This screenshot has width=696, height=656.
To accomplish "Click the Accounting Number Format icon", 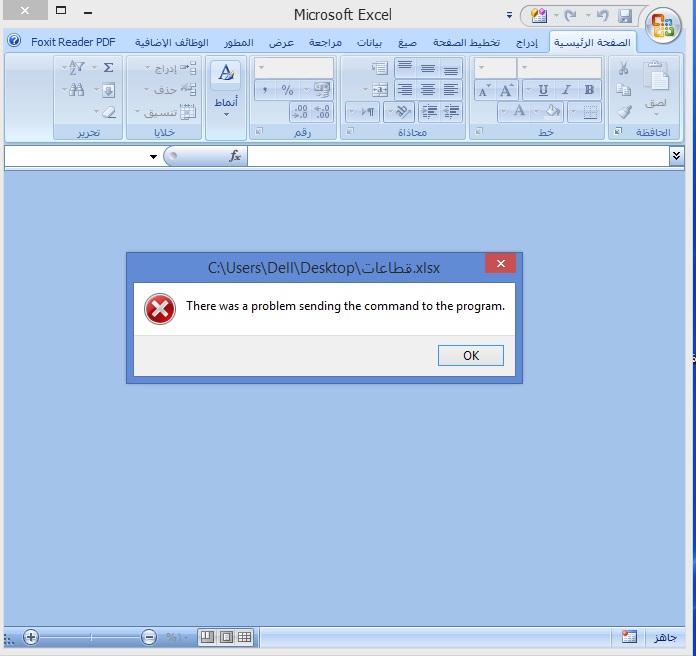I will [x=322, y=90].
